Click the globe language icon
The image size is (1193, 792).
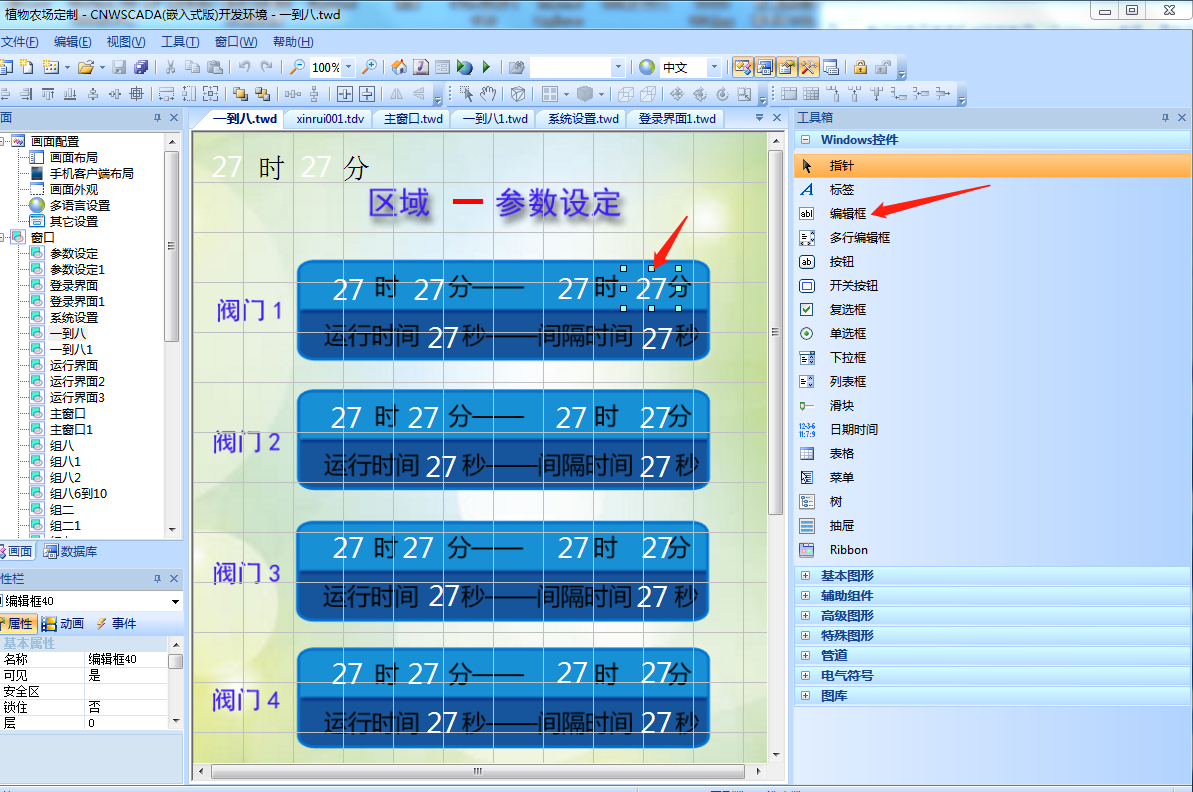pyautogui.click(x=647, y=68)
